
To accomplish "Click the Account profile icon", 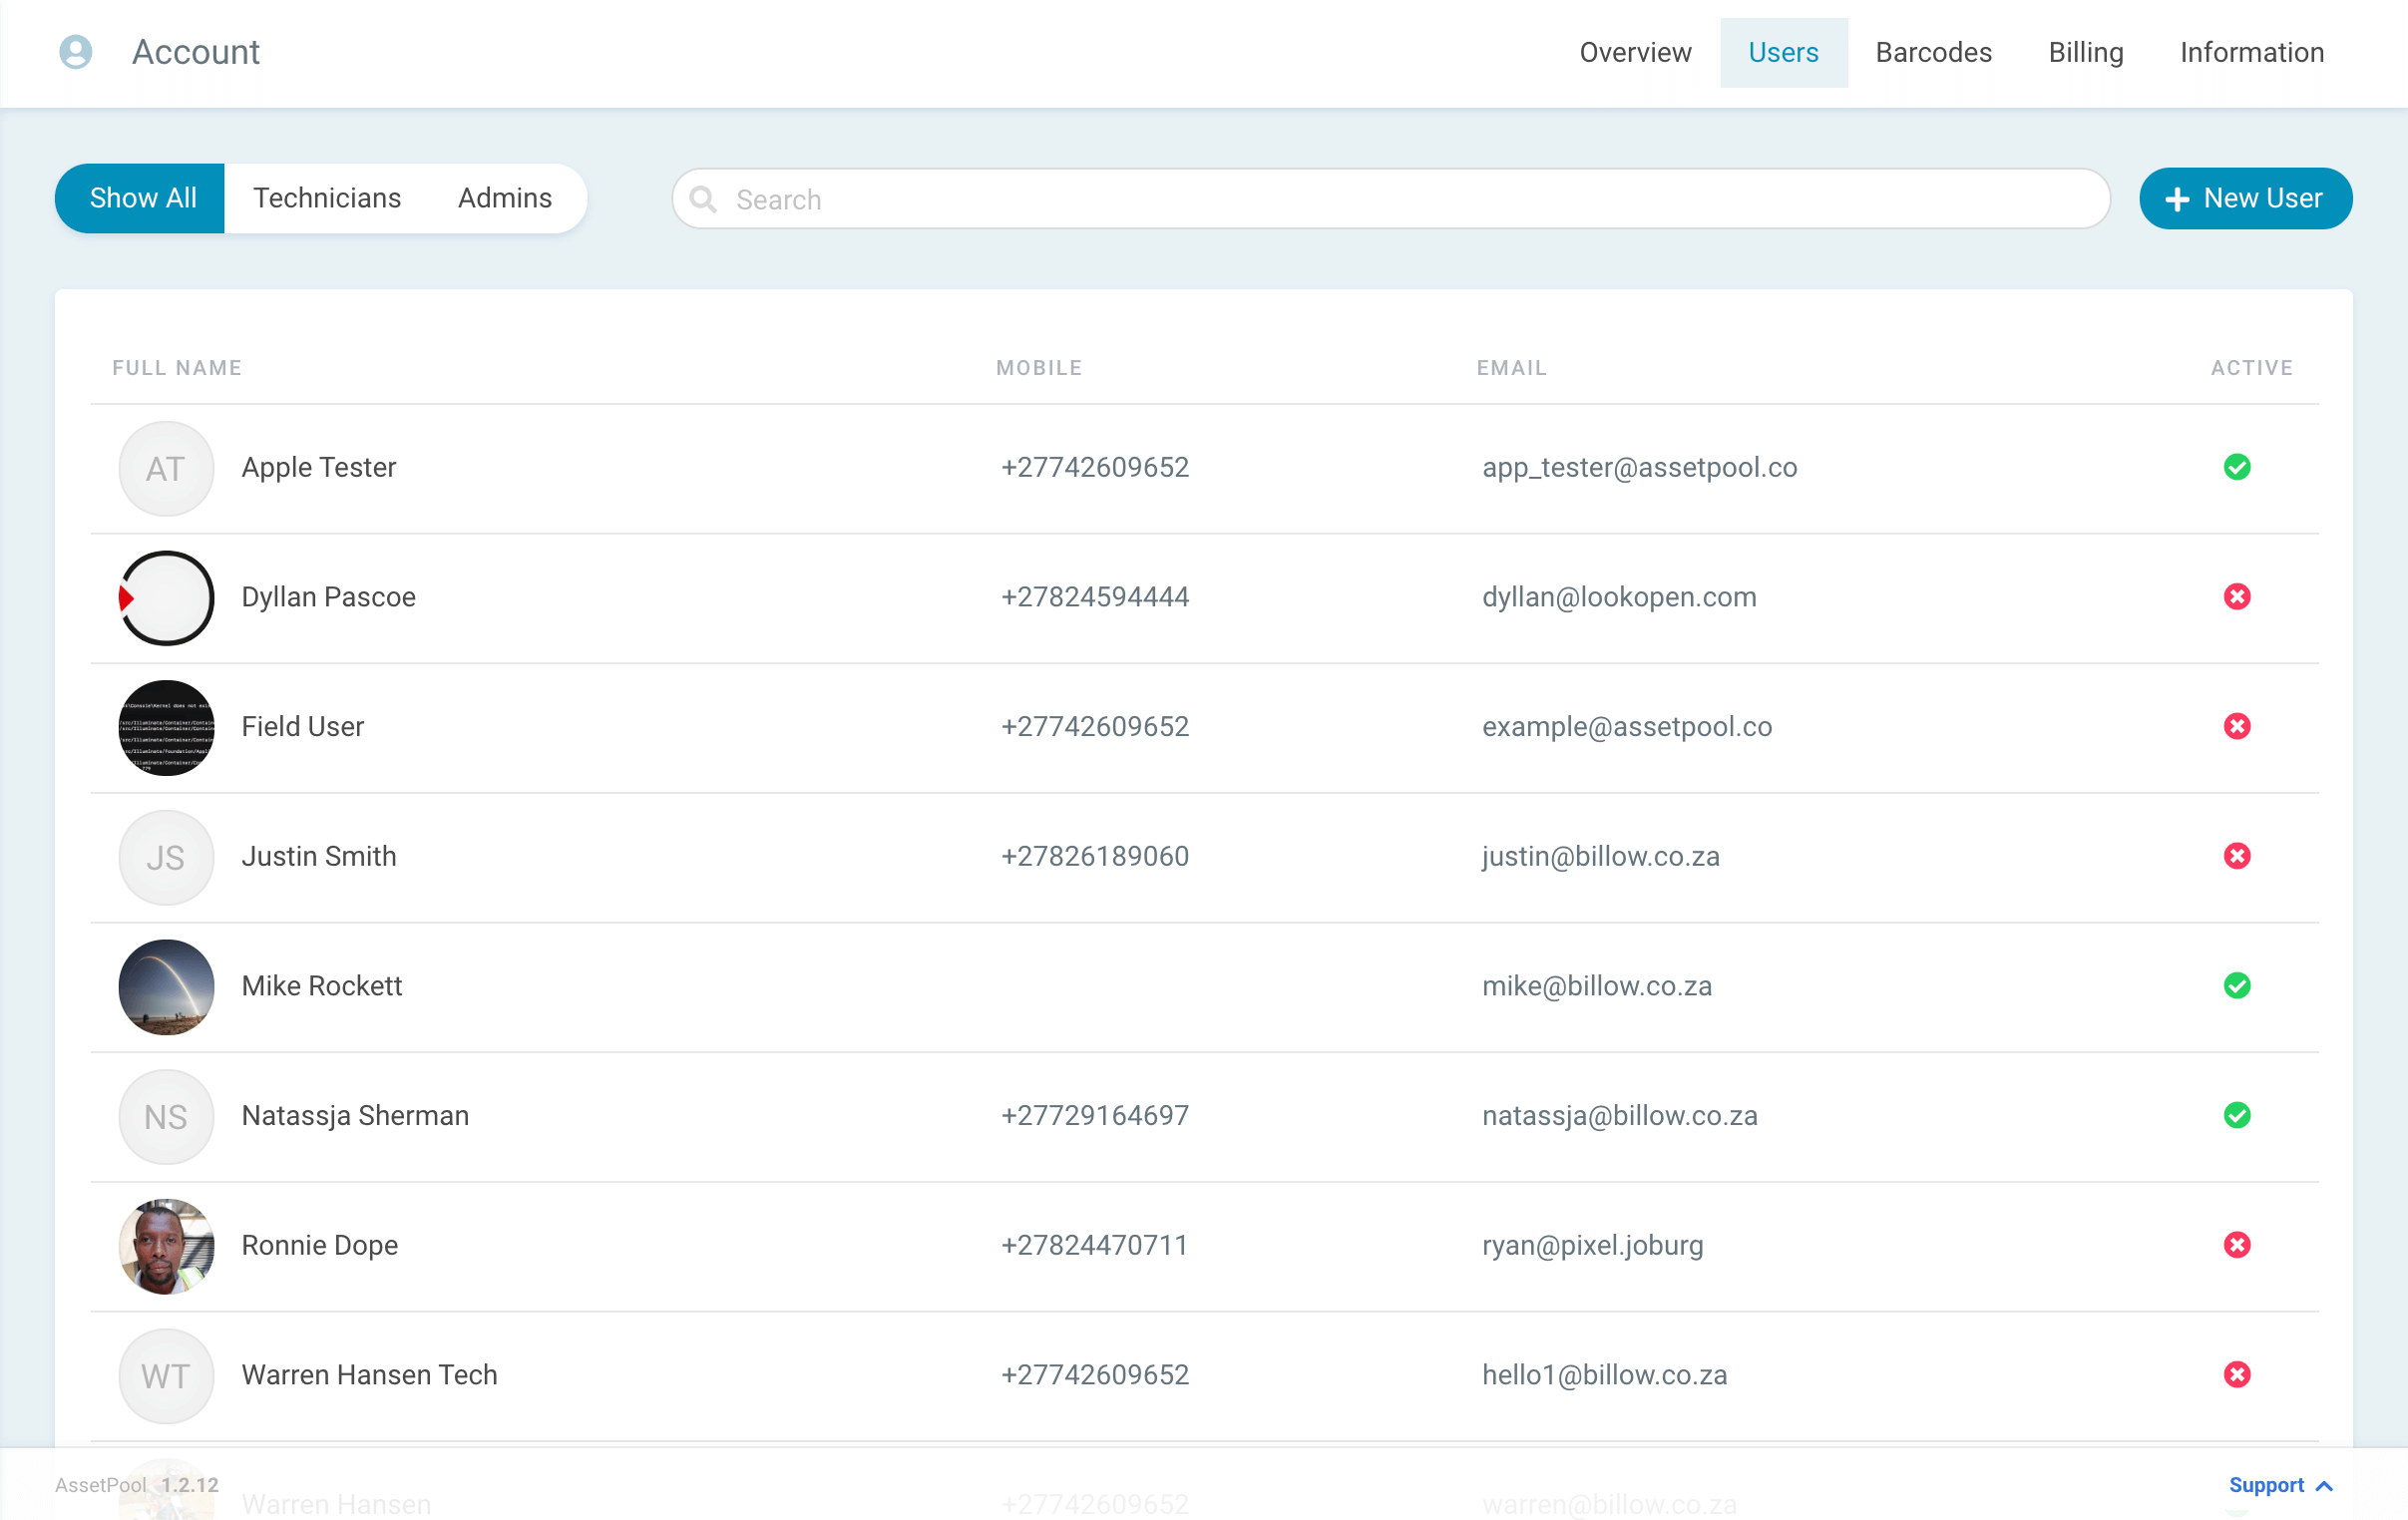I will (x=76, y=52).
